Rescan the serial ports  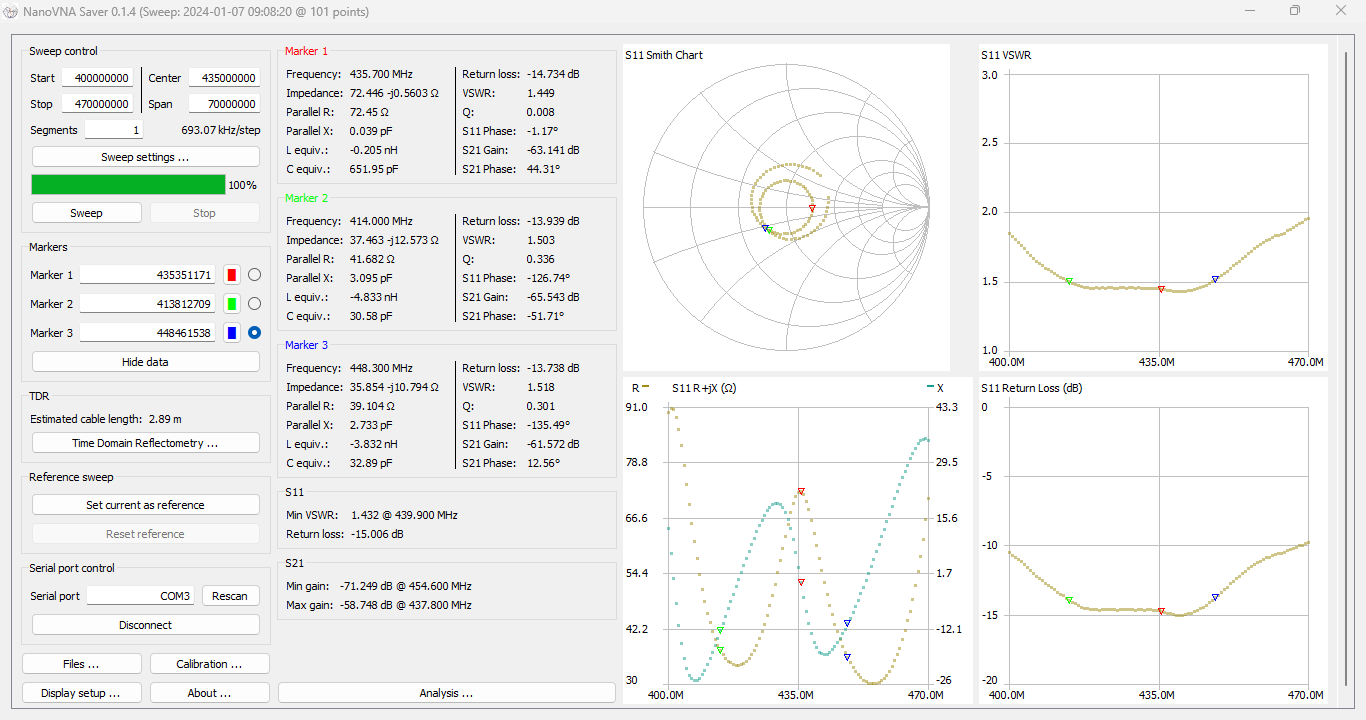[x=230, y=596]
